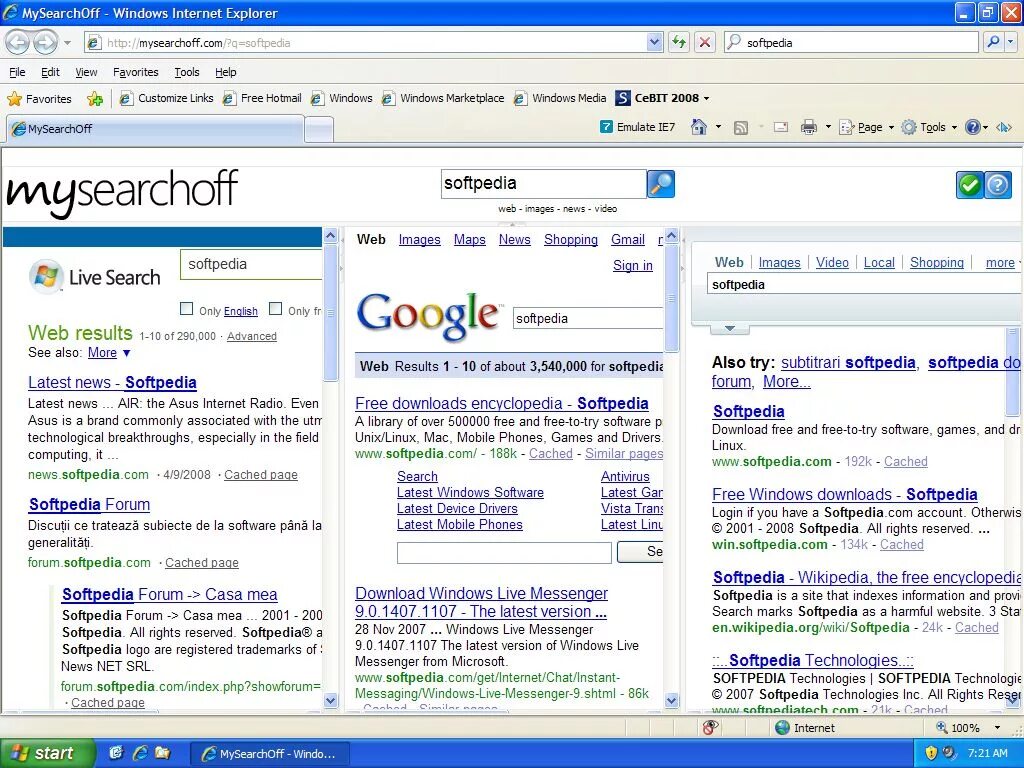Click the IE Help question mark icon
The image size is (1024, 768).
pyautogui.click(x=972, y=127)
